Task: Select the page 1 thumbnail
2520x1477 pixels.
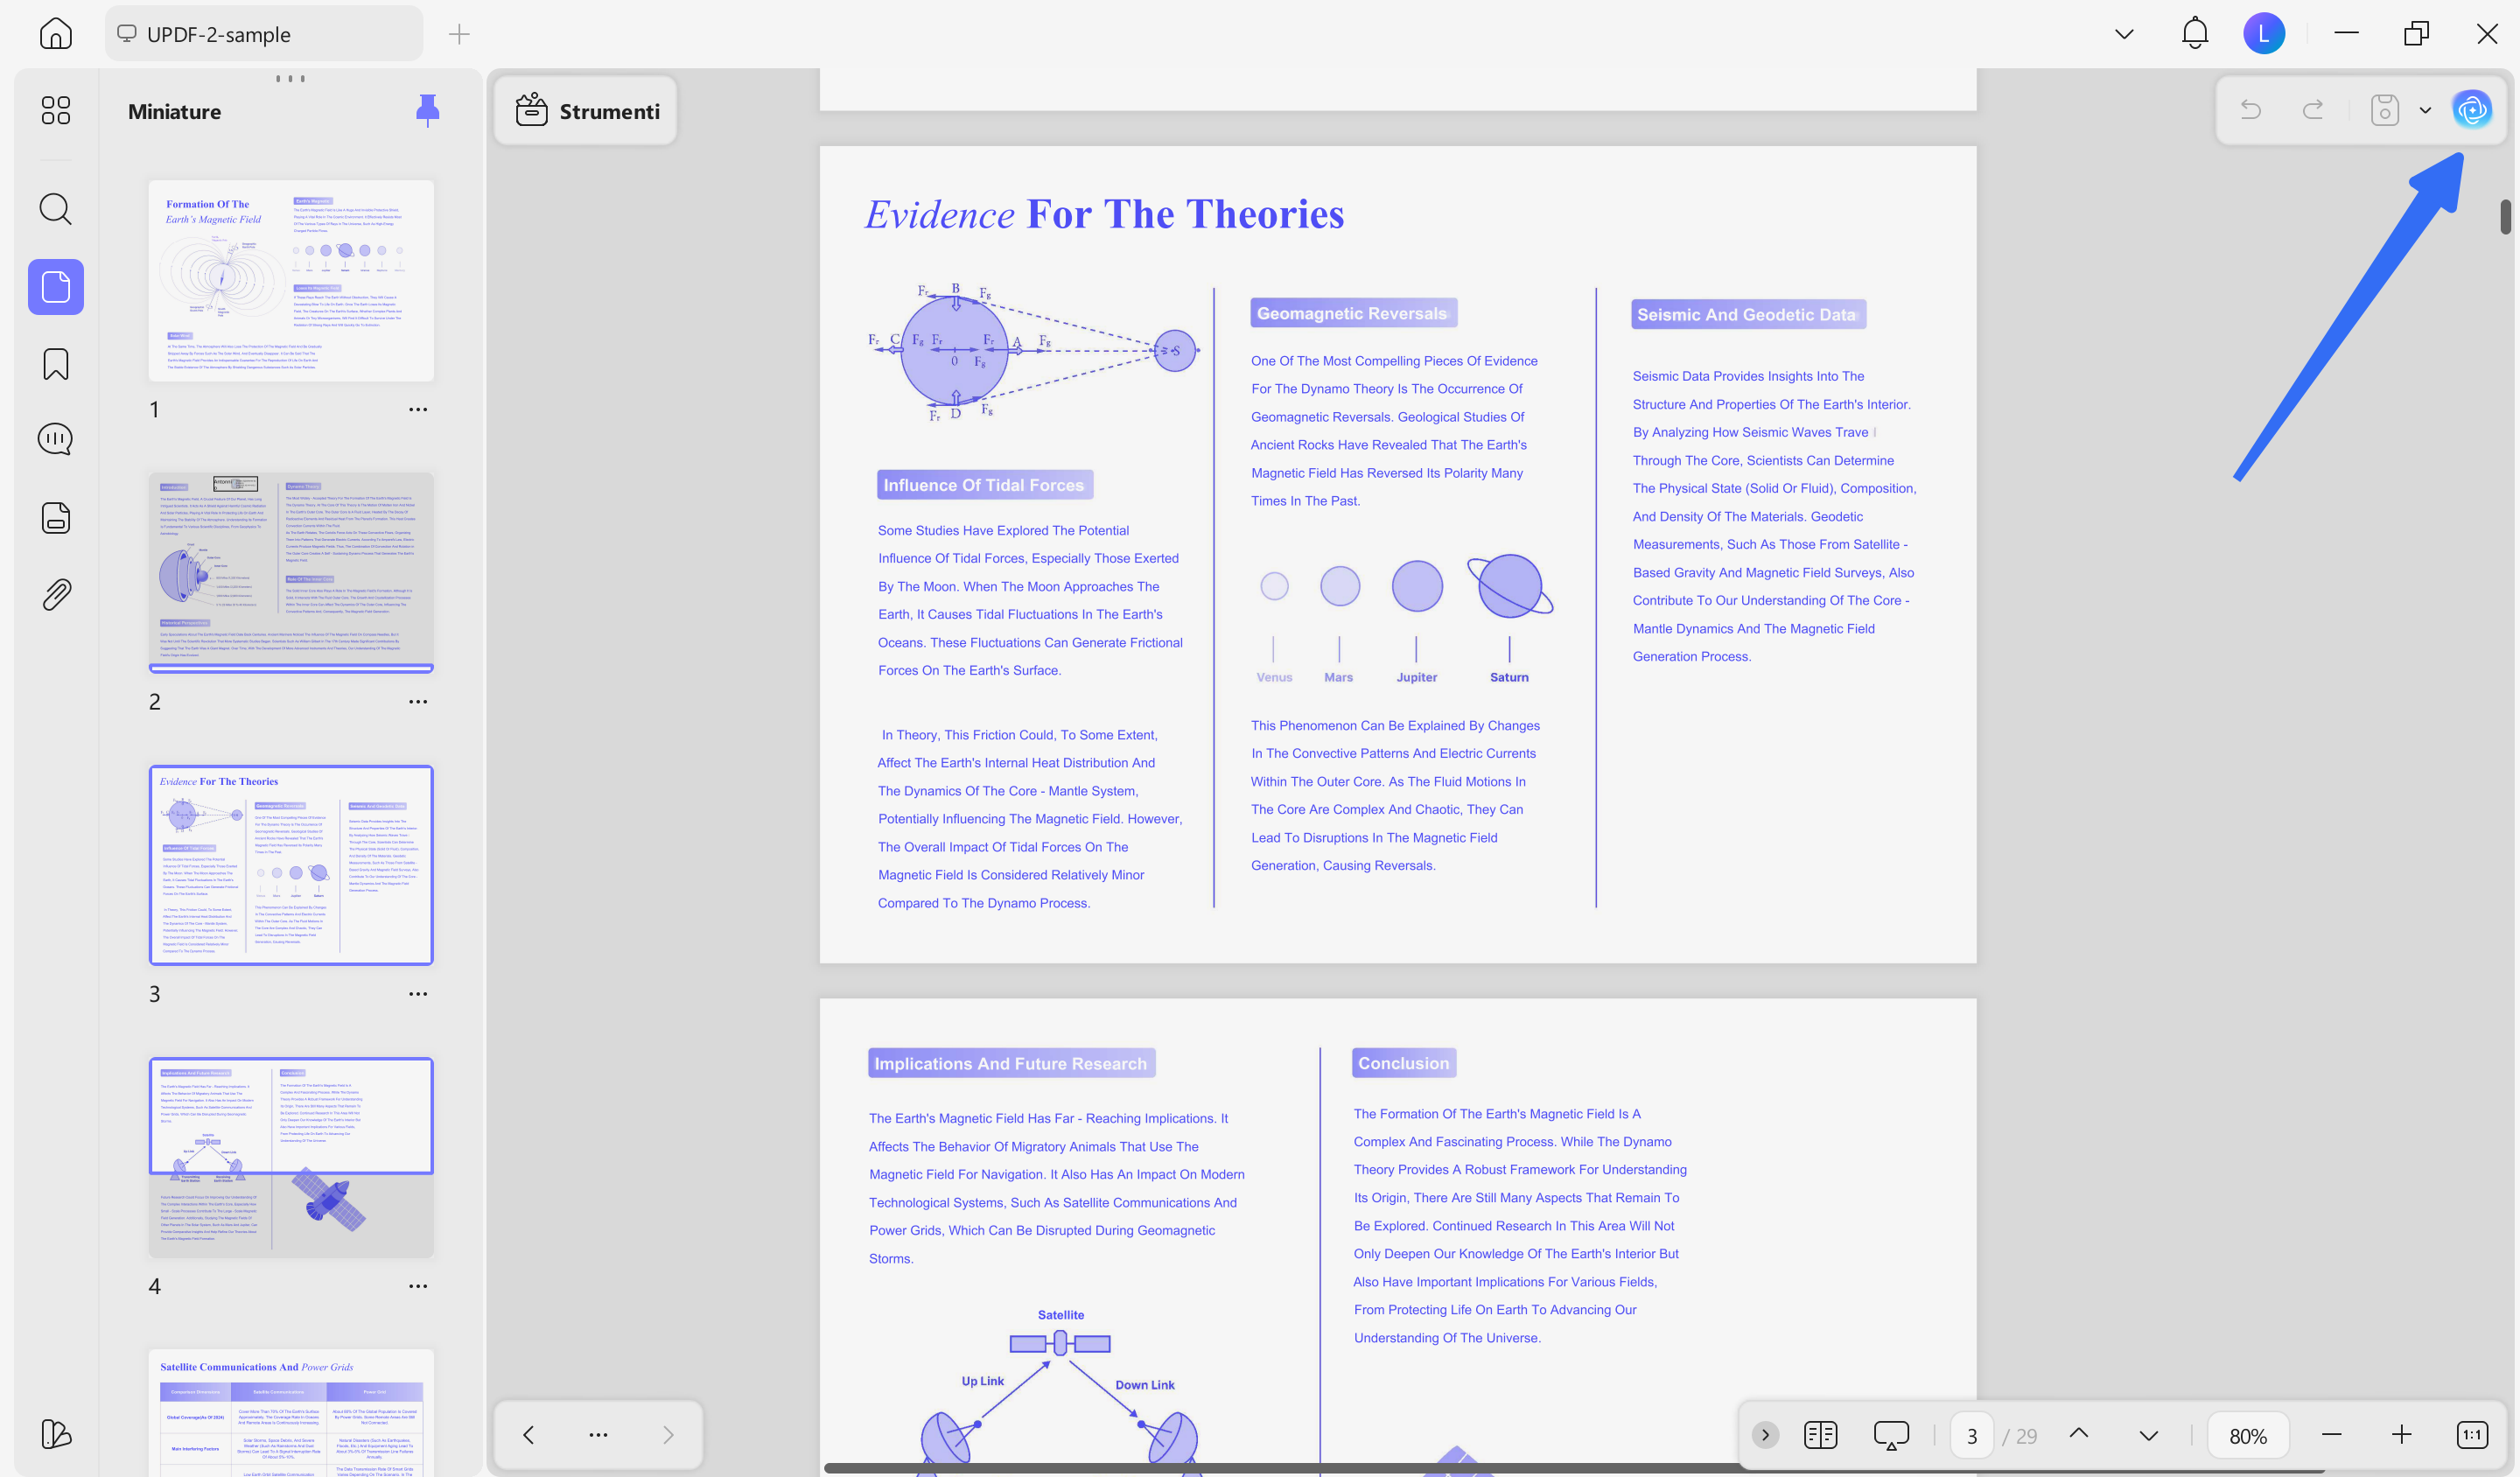Action: pos(291,281)
